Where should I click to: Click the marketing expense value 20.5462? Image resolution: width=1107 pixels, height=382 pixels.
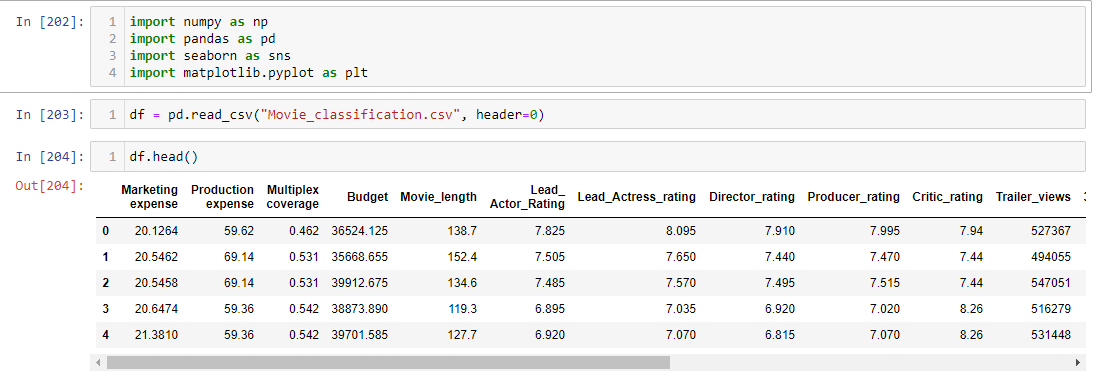tap(156, 257)
